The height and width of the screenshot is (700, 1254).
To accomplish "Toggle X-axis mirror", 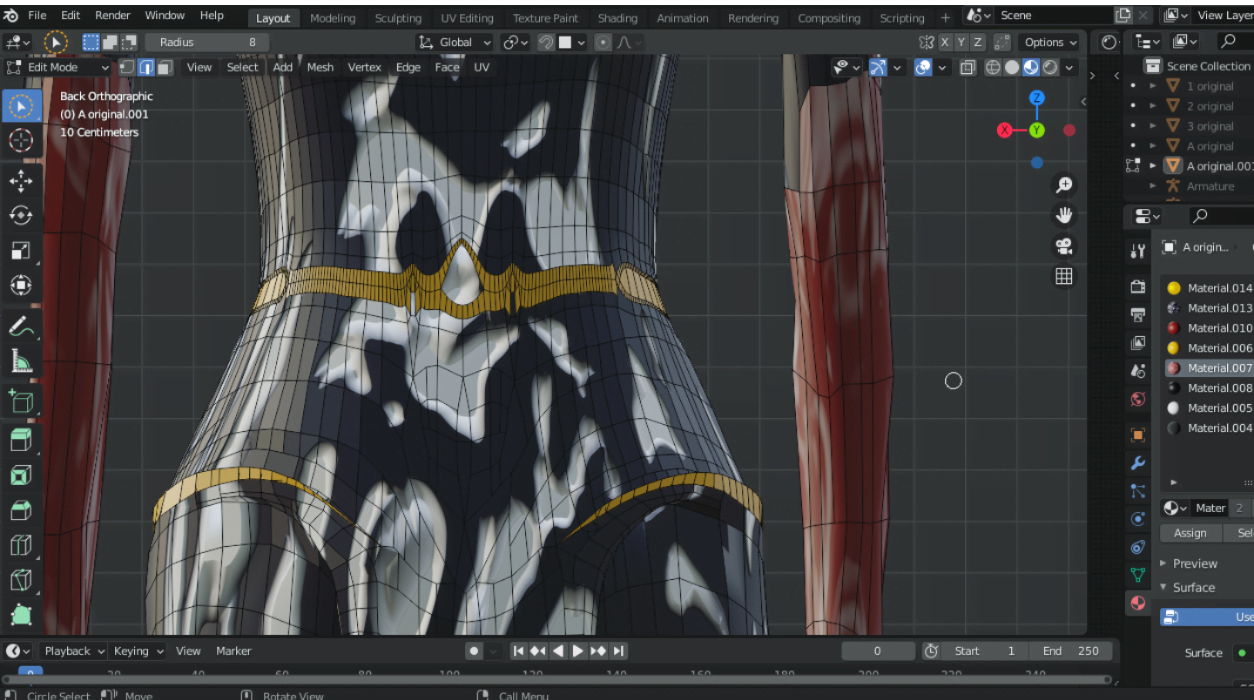I will pyautogui.click(x=943, y=42).
